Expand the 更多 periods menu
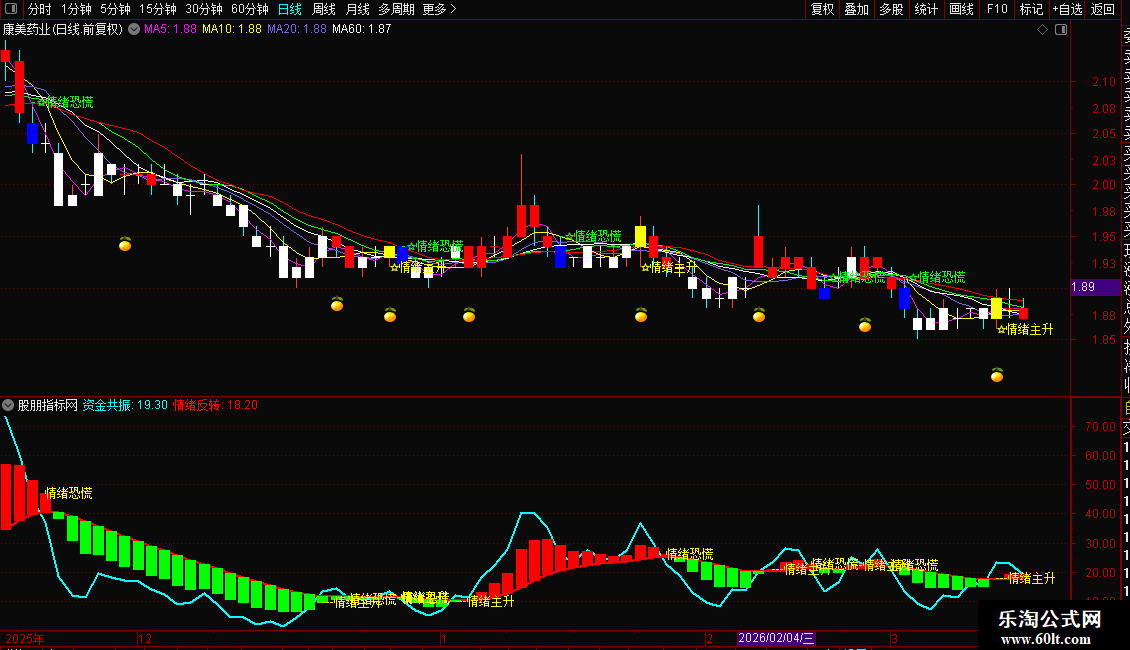 pyautogui.click(x=440, y=9)
